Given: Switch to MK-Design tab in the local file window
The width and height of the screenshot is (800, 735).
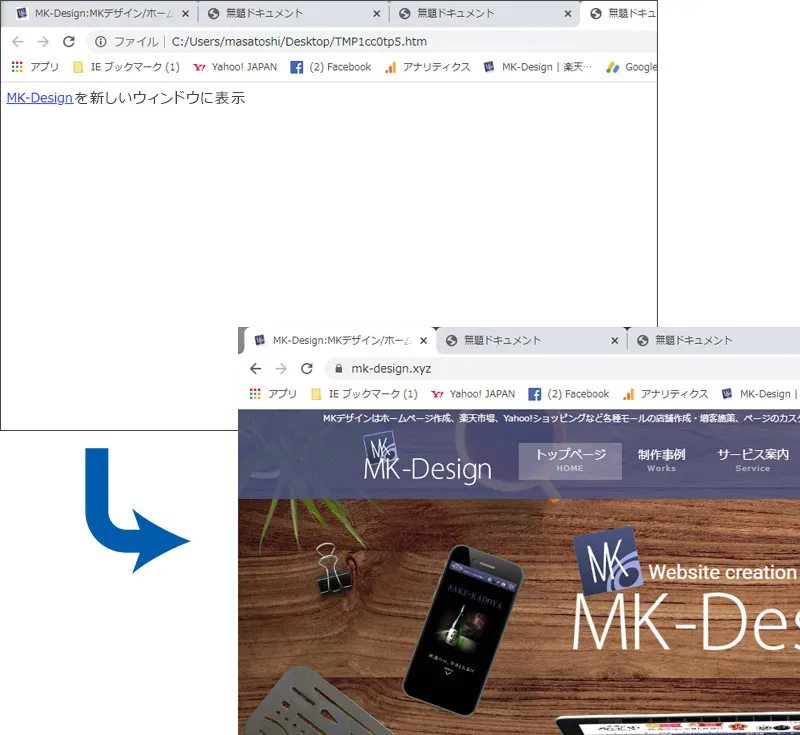Looking at the screenshot, I should 95,14.
